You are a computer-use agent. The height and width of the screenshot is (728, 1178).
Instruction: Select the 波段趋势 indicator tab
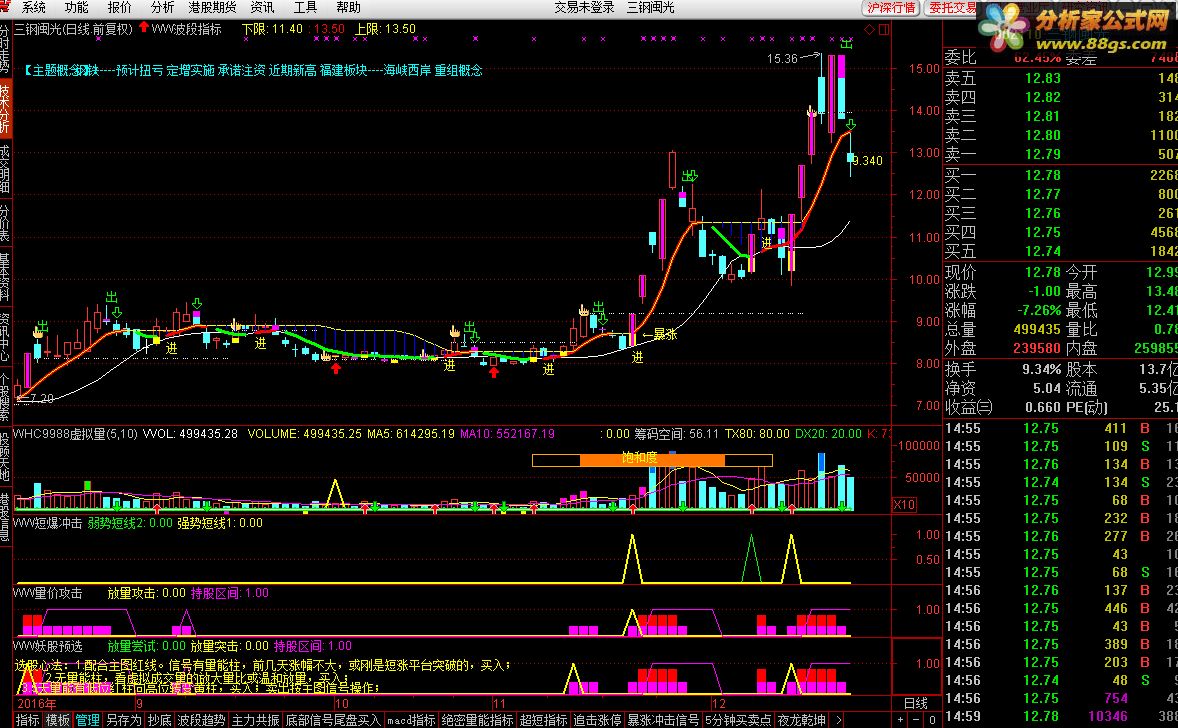point(201,720)
